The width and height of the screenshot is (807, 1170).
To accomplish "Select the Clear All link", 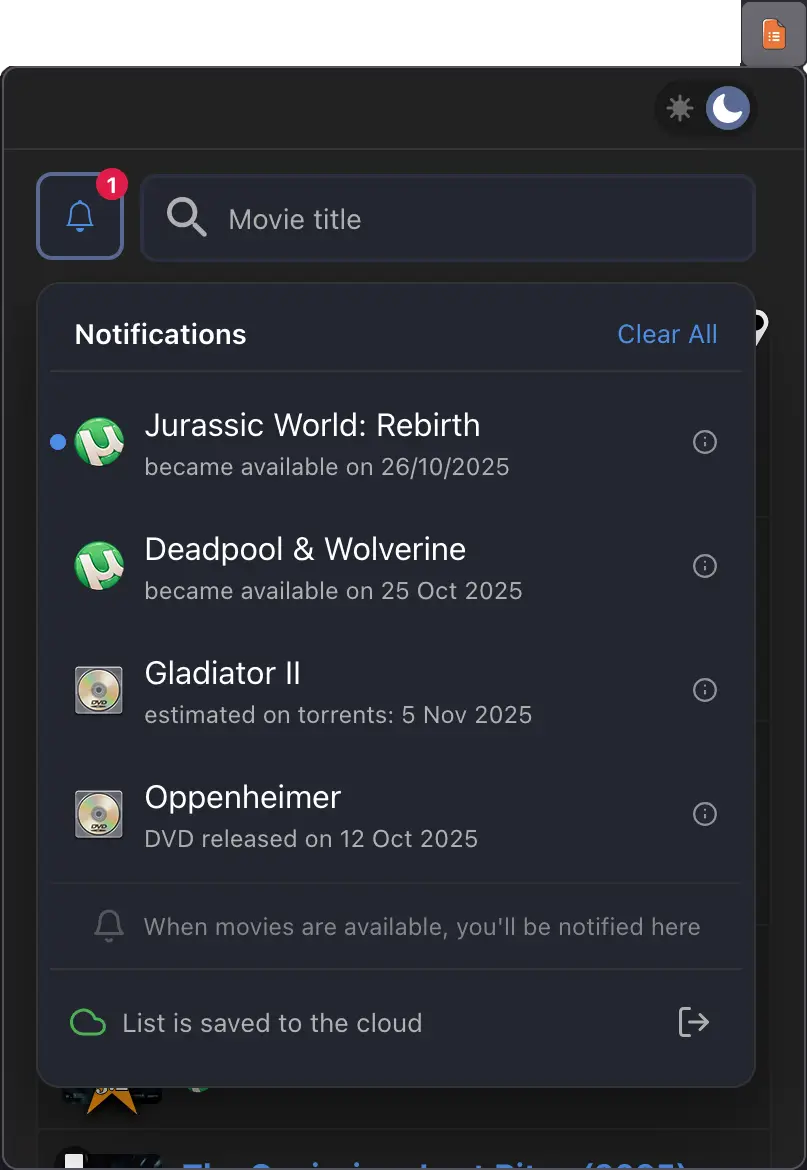I will [667, 333].
